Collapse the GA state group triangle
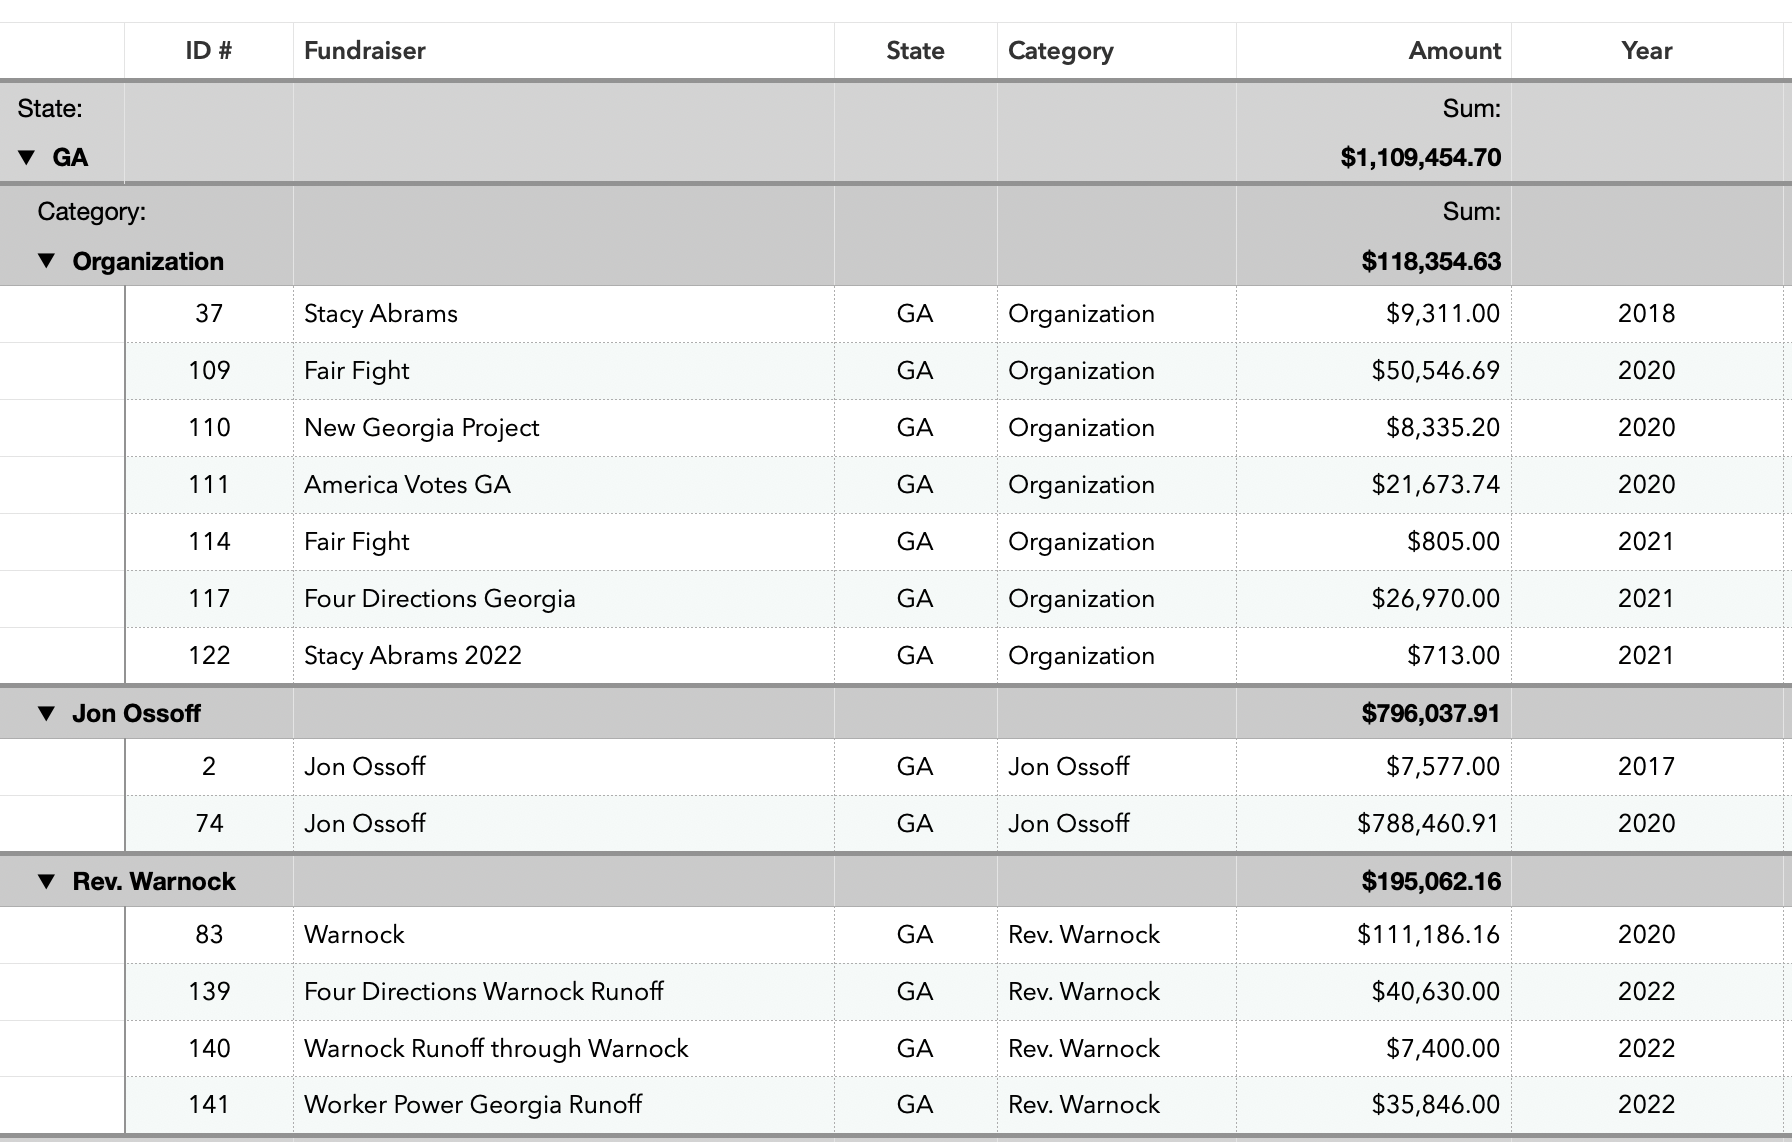Screen dimensions: 1792x1142 (x=27, y=157)
